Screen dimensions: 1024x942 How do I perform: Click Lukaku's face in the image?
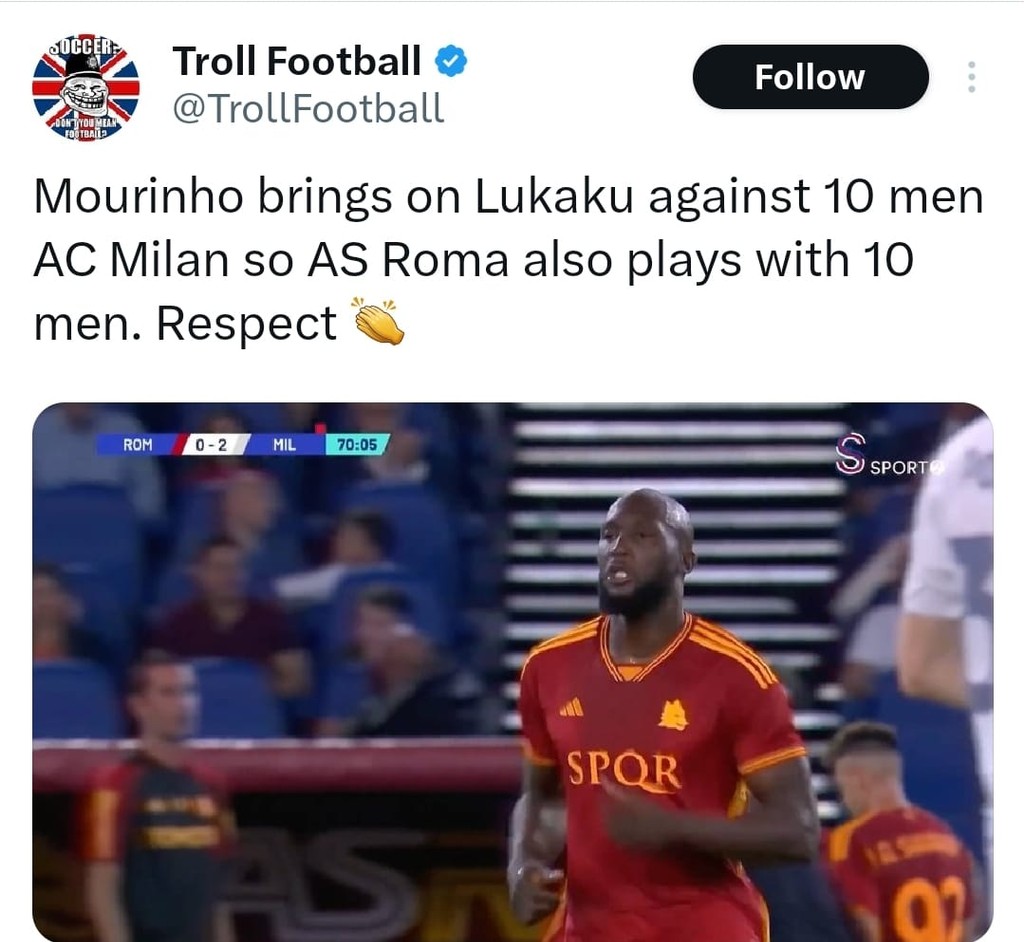pos(643,555)
